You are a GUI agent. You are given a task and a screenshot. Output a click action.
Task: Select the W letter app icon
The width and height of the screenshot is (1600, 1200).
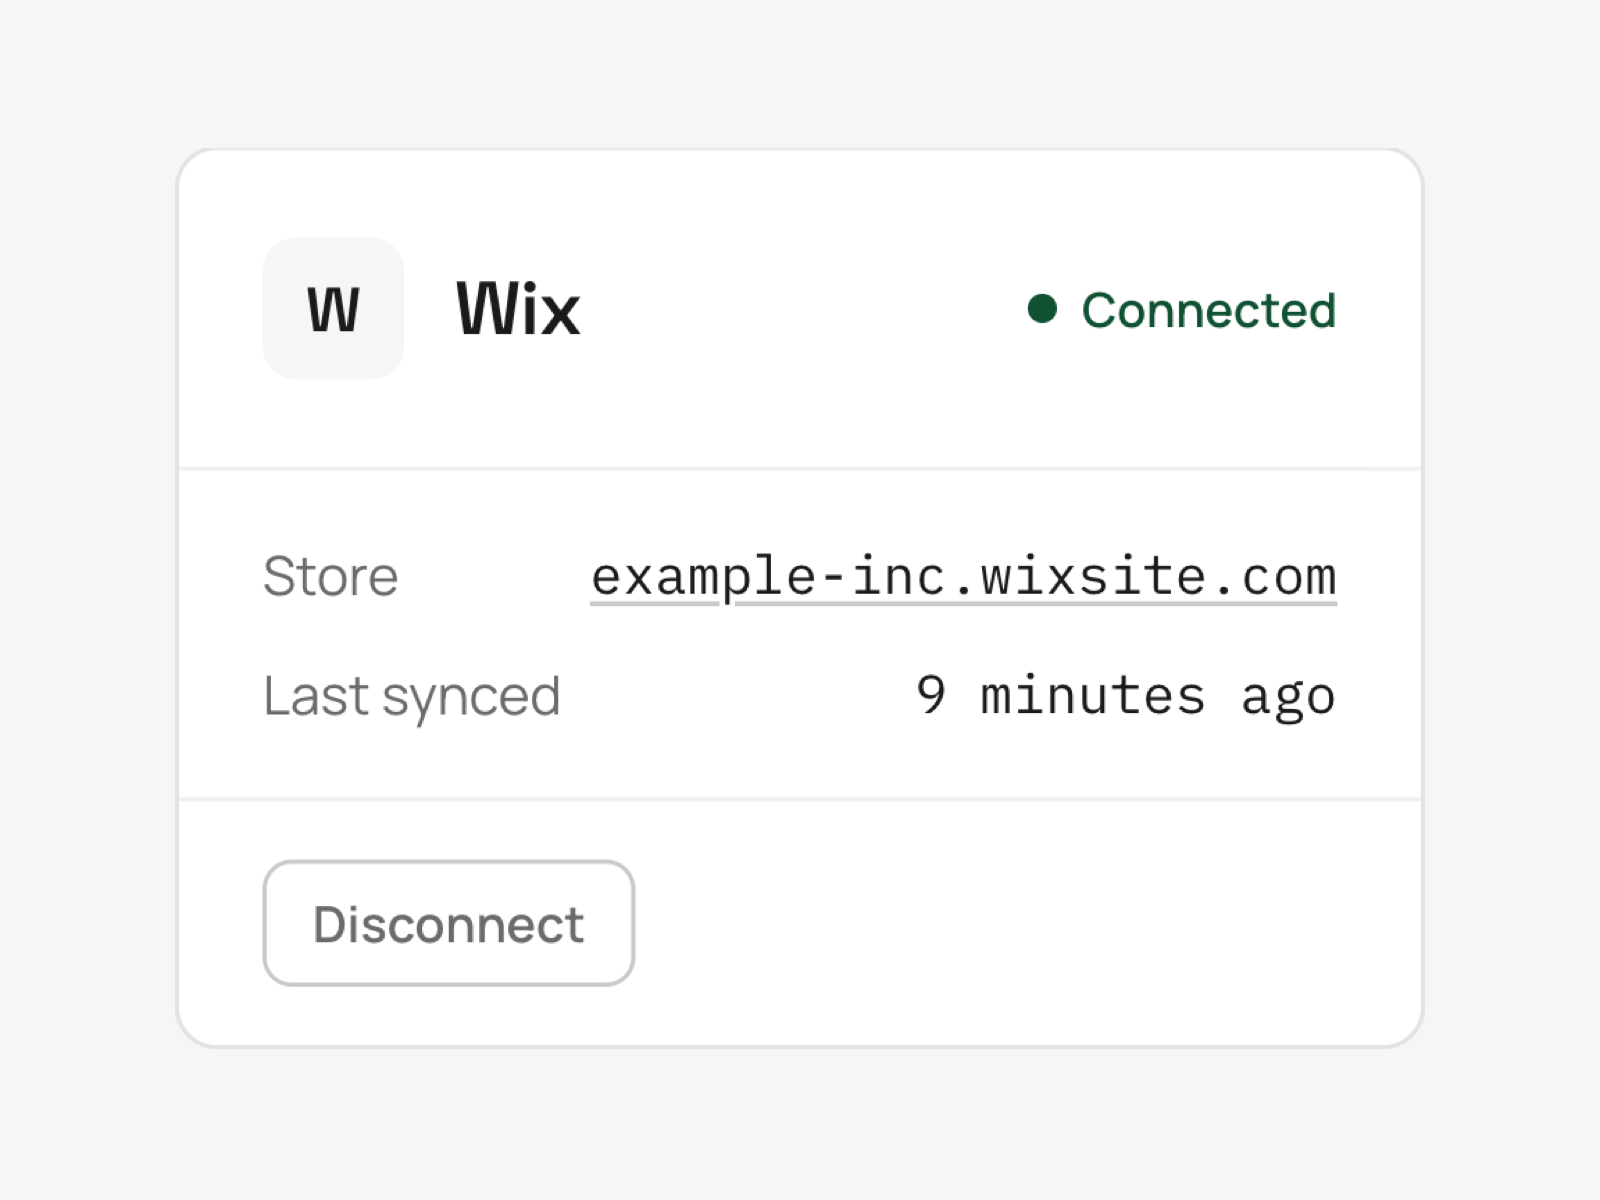(333, 308)
